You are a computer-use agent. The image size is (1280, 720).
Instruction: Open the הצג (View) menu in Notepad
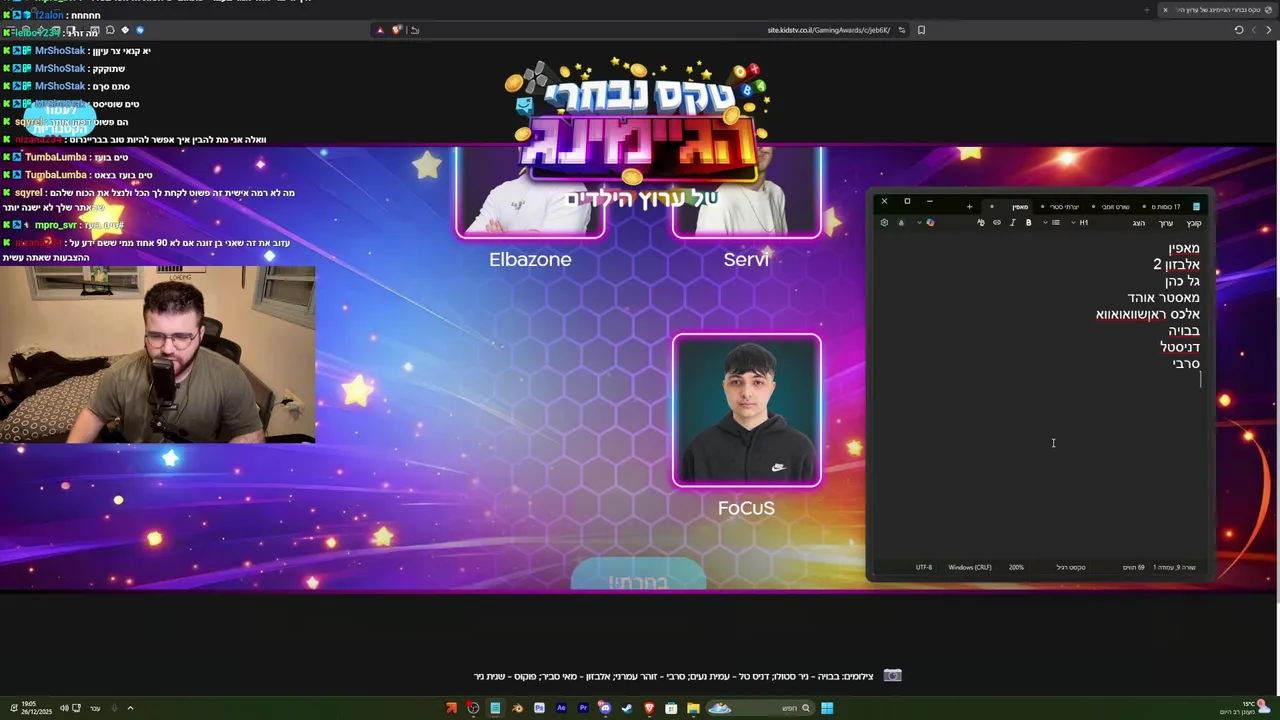(x=1139, y=223)
